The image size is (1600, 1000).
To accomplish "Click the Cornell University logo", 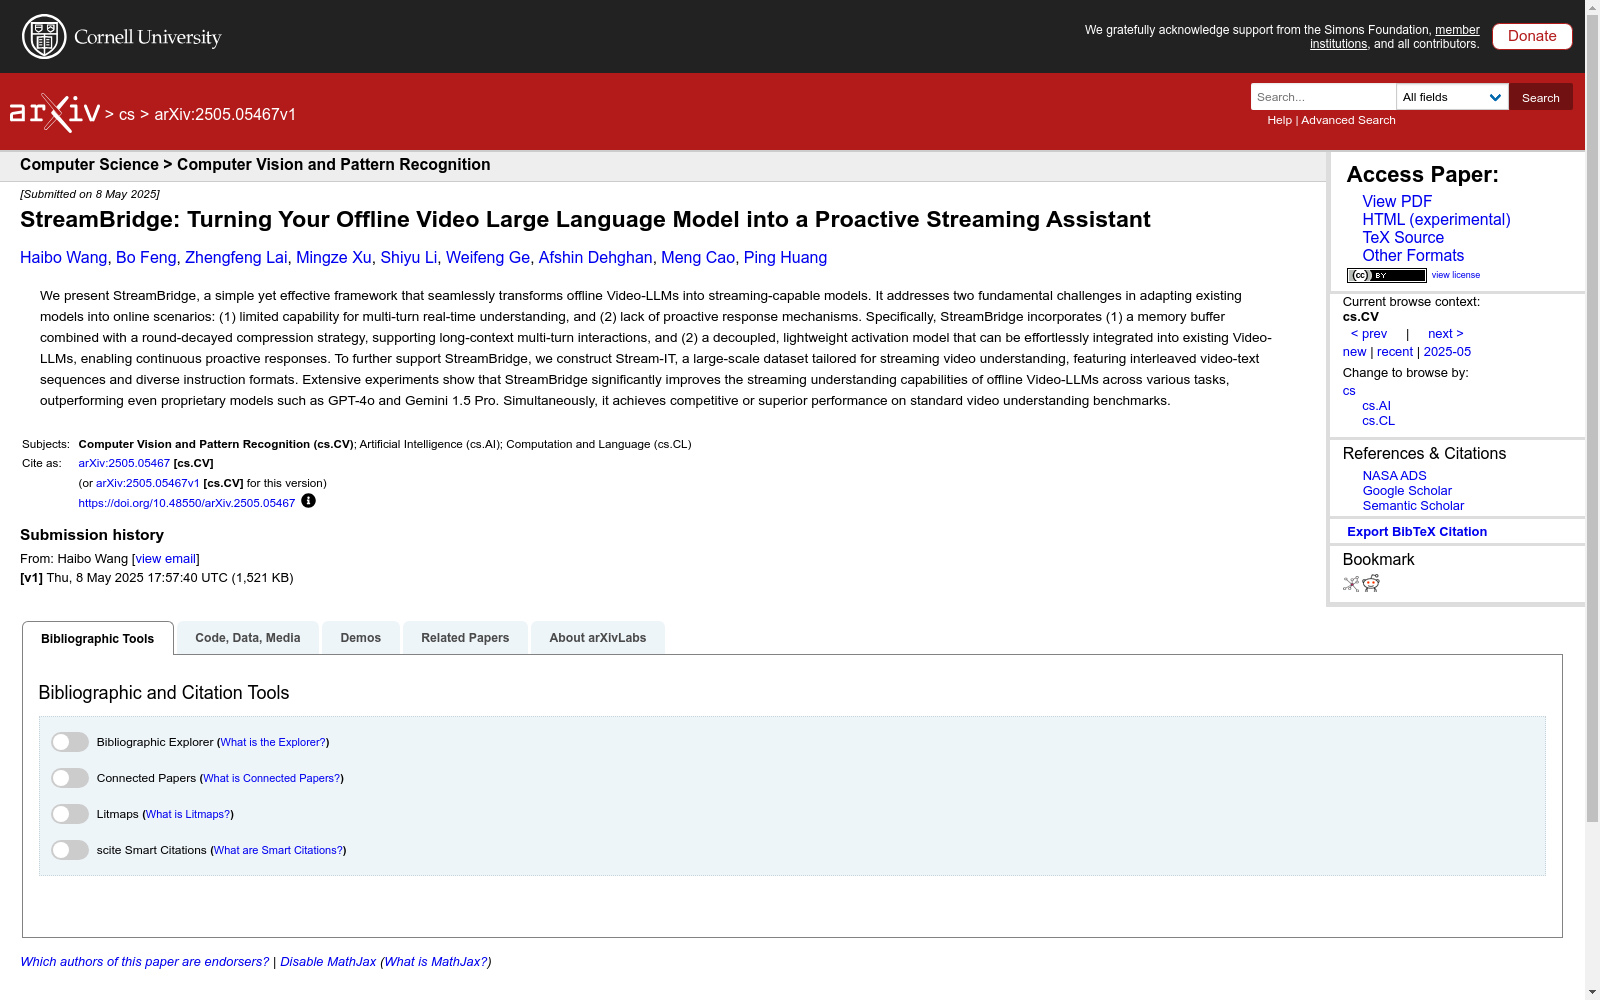I will pos(121,37).
